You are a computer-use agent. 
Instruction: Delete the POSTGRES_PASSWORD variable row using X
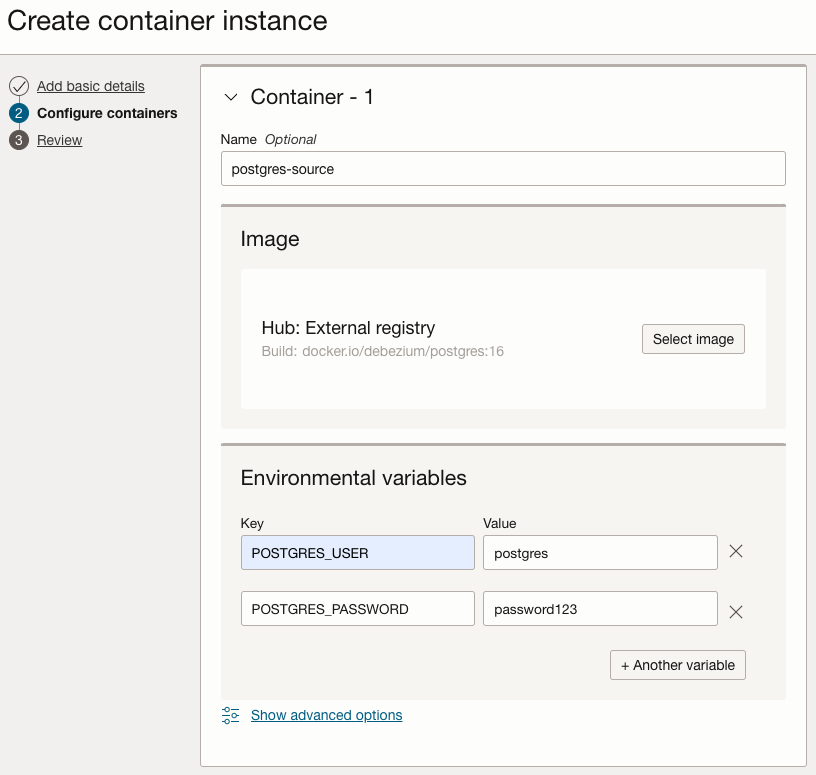736,612
